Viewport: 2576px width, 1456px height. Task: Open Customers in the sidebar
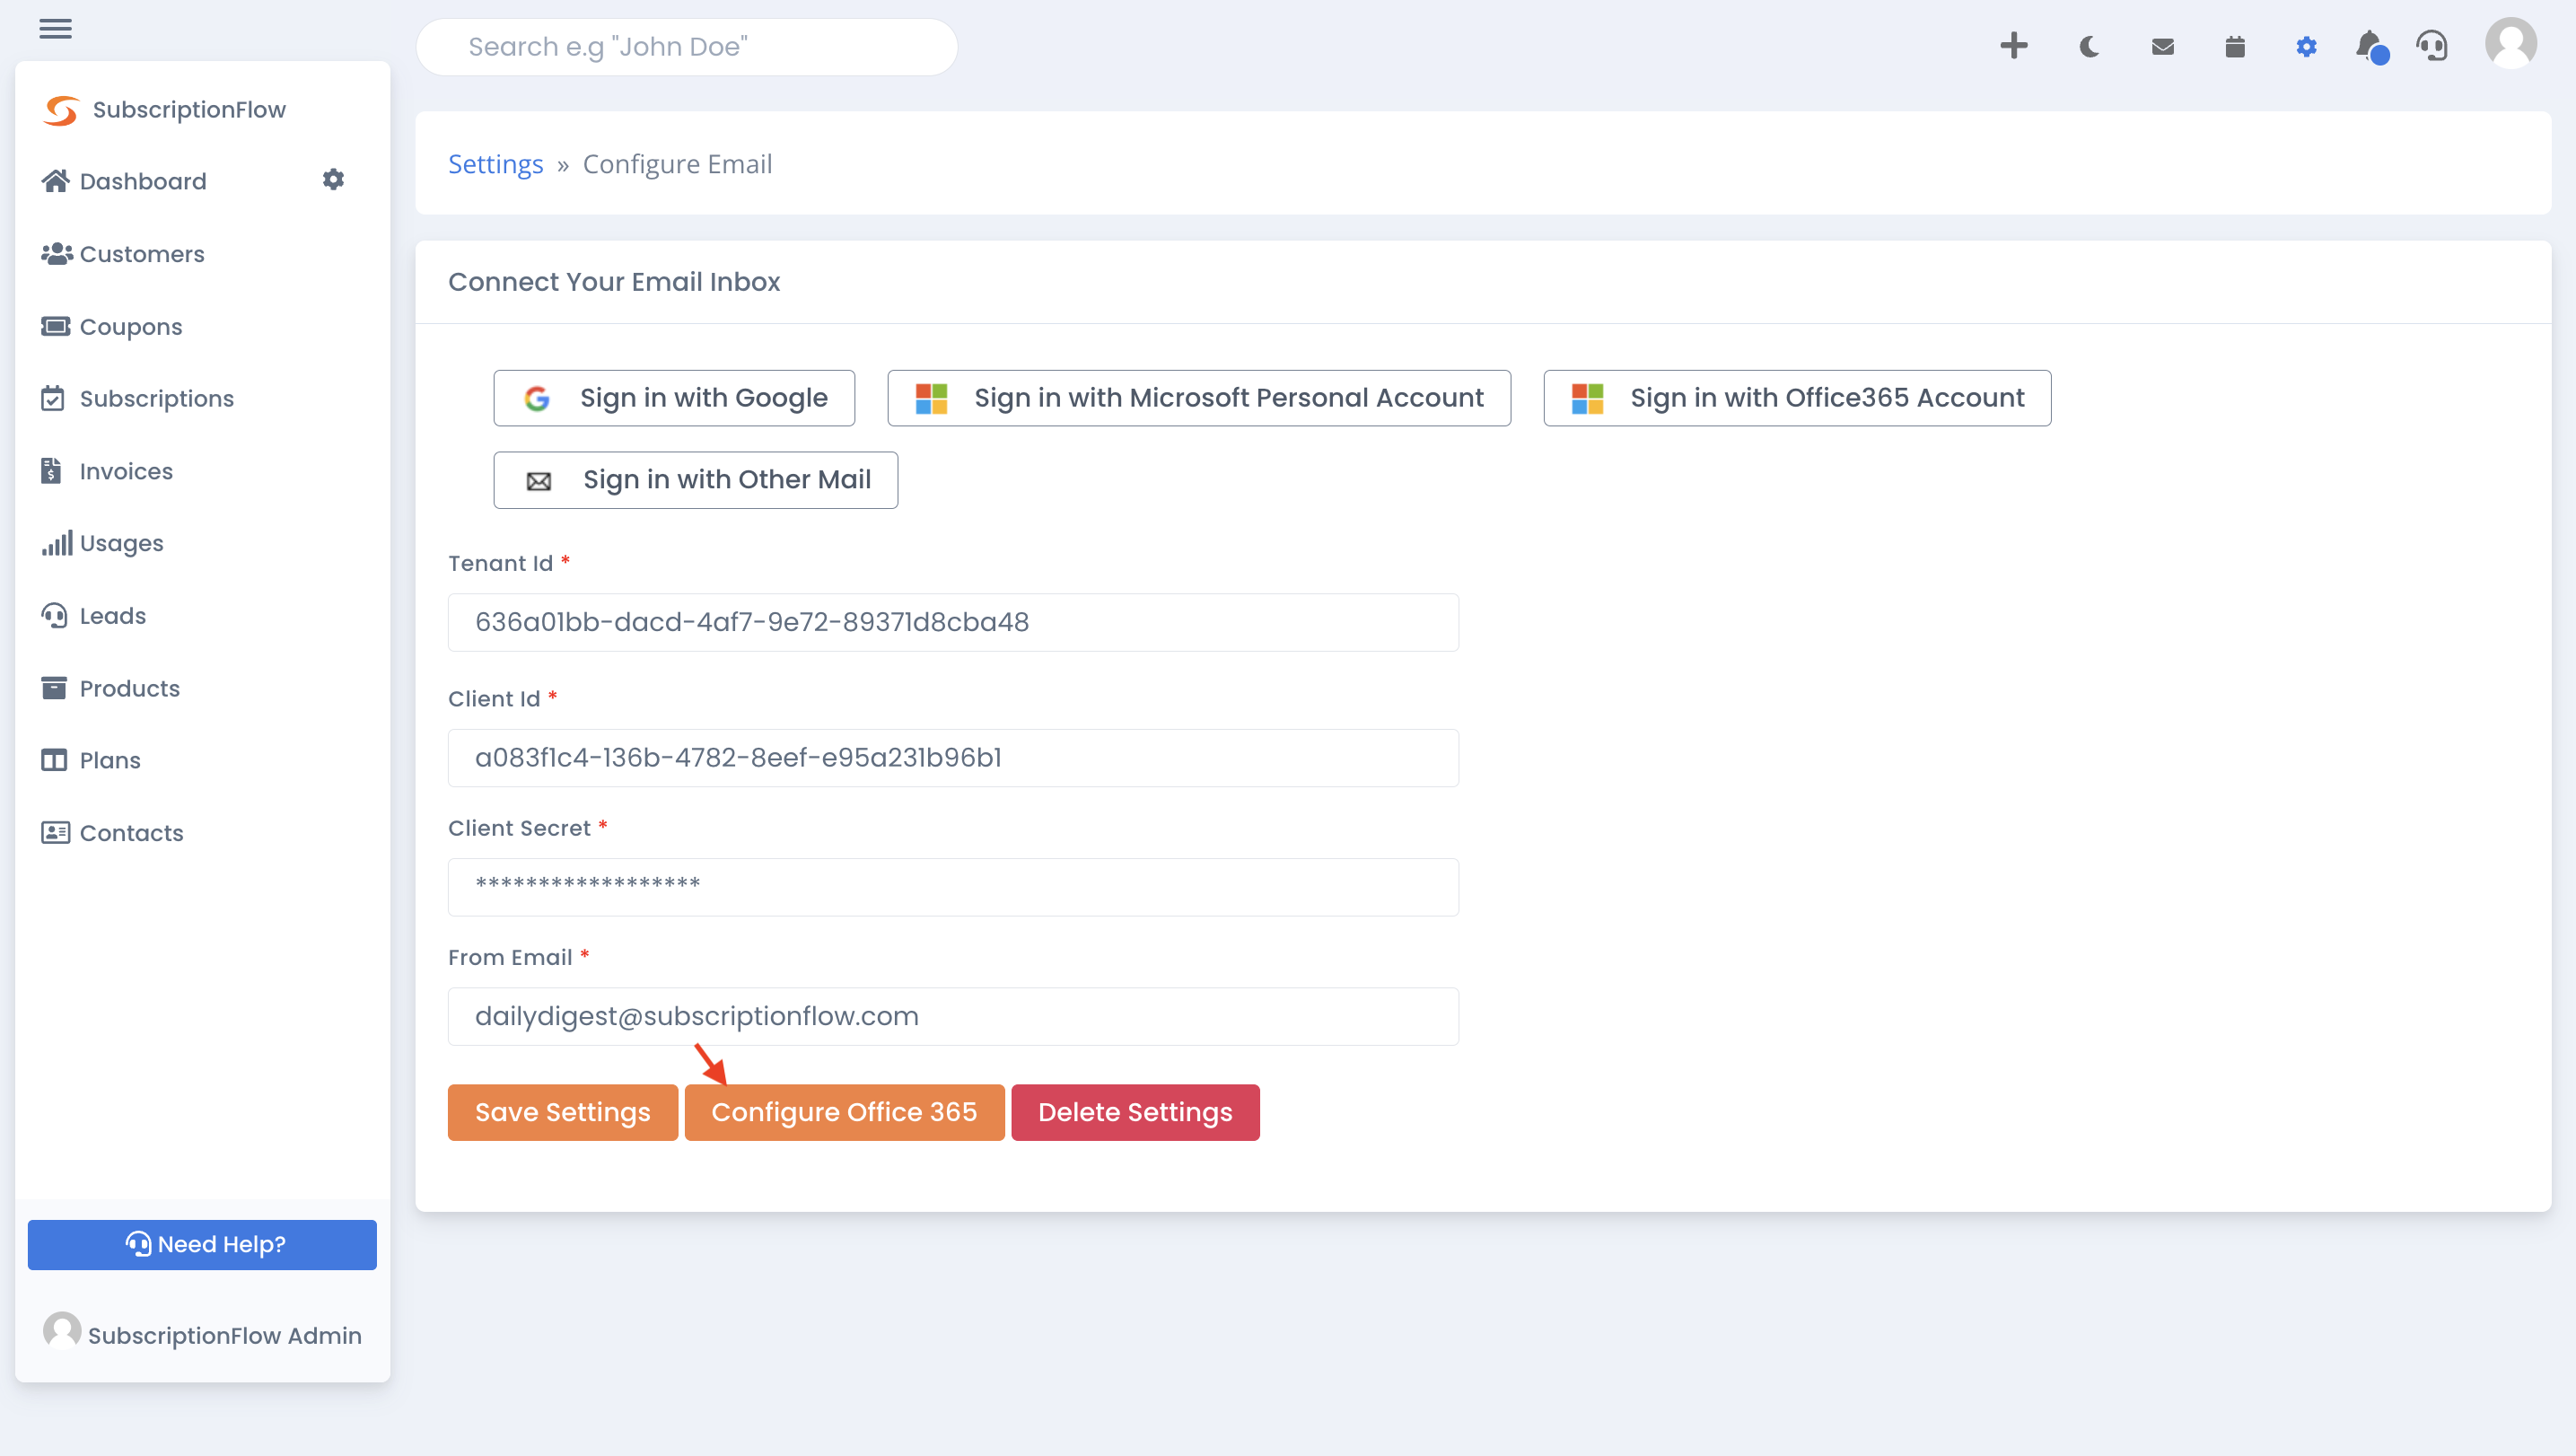click(141, 254)
